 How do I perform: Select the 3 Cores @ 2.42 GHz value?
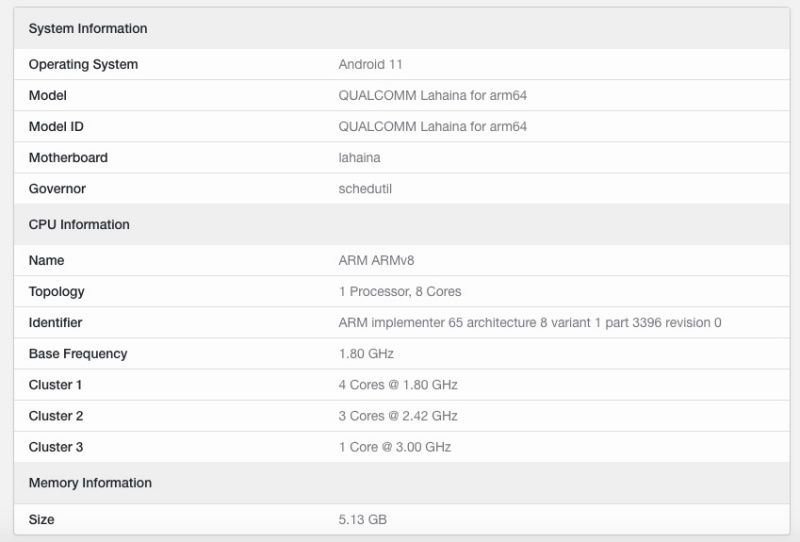coord(398,416)
